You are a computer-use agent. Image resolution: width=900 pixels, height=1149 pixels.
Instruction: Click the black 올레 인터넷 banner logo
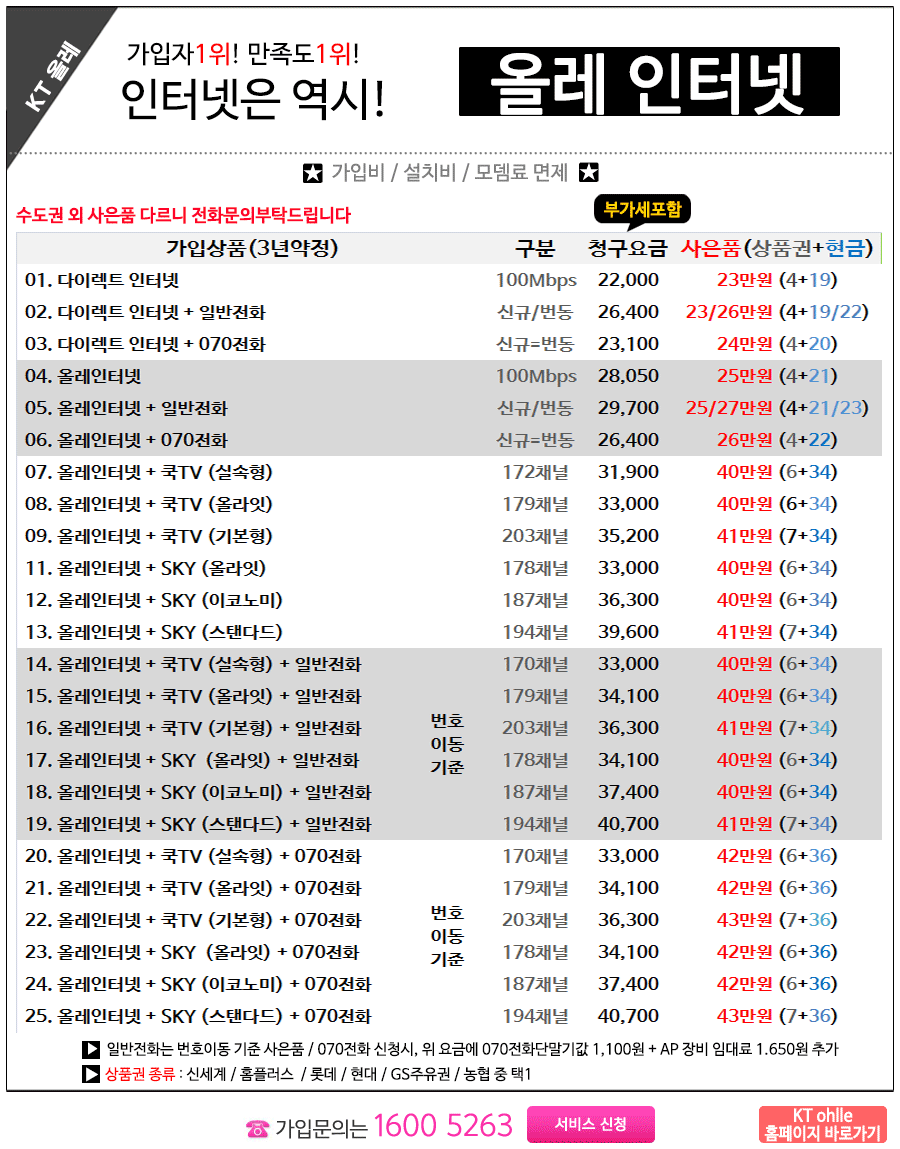[649, 81]
